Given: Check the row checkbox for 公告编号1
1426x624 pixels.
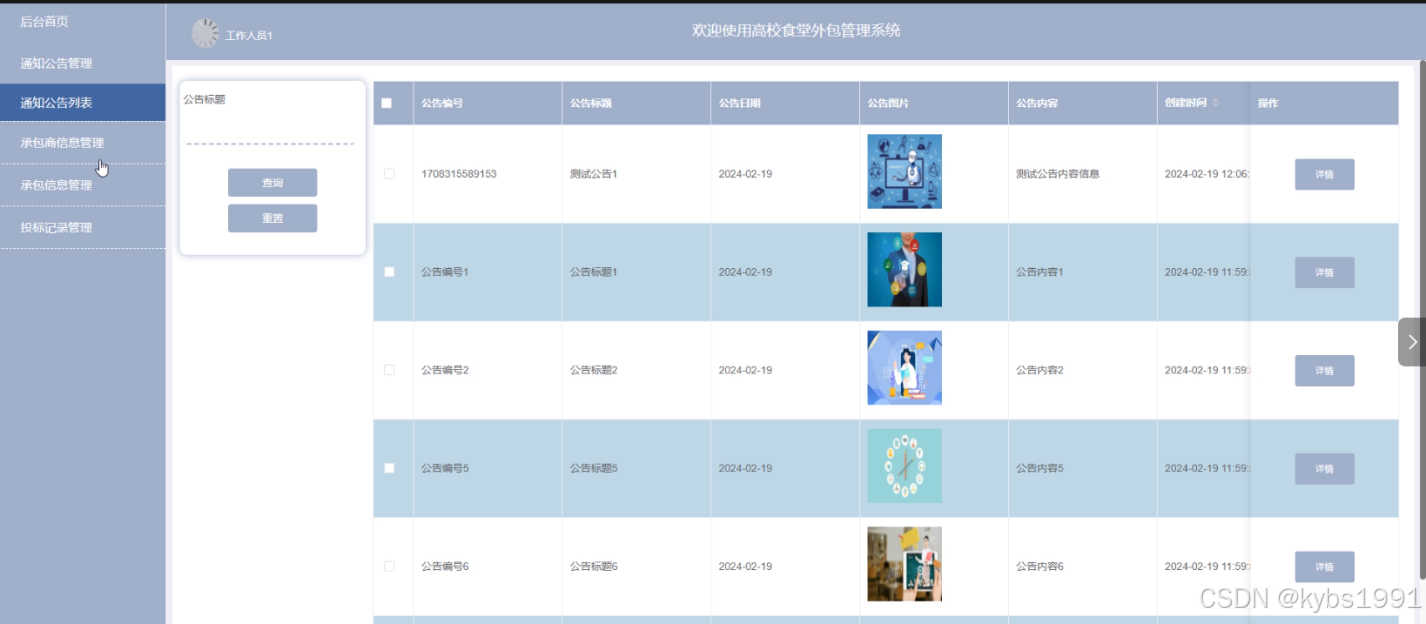Looking at the screenshot, I should [x=389, y=272].
